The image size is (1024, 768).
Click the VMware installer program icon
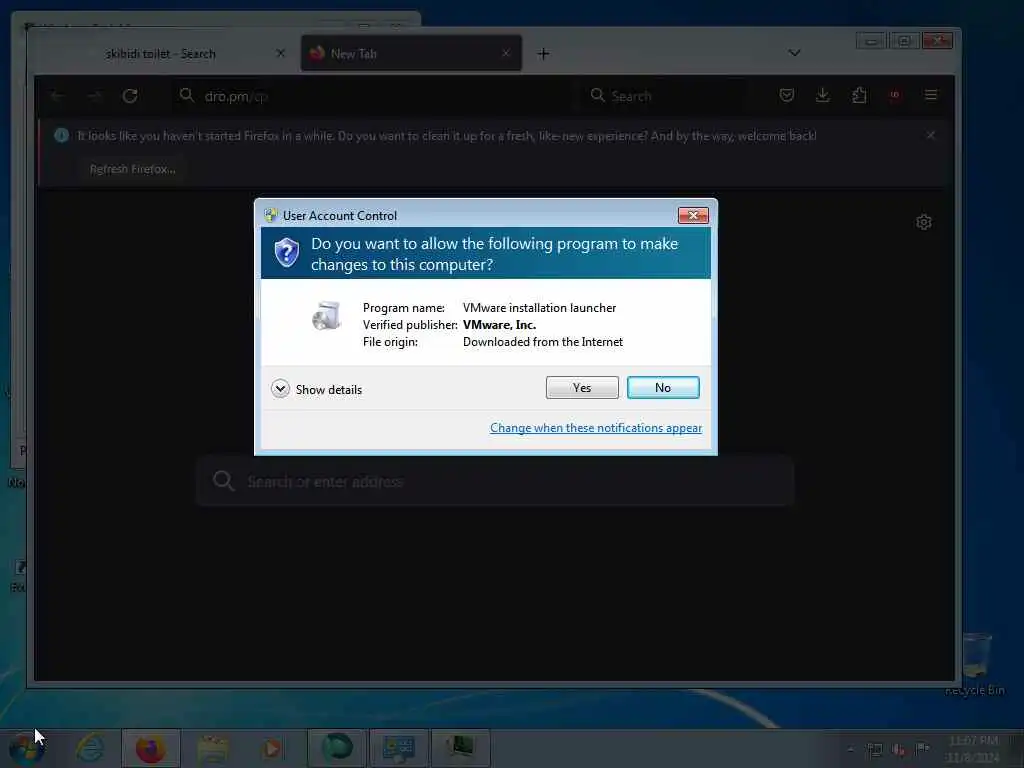[x=326, y=315]
